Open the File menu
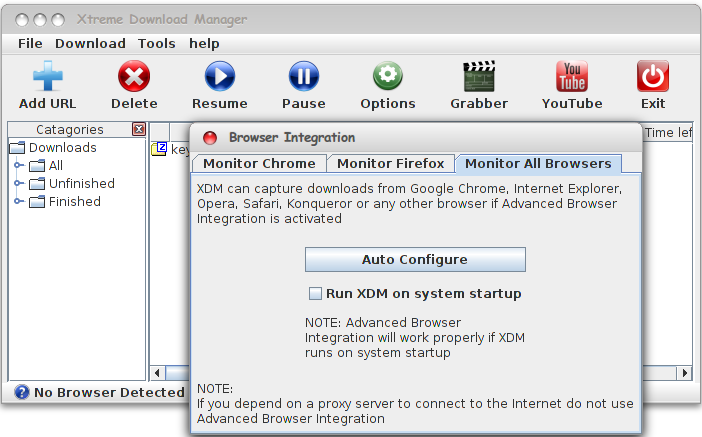 click(x=30, y=43)
